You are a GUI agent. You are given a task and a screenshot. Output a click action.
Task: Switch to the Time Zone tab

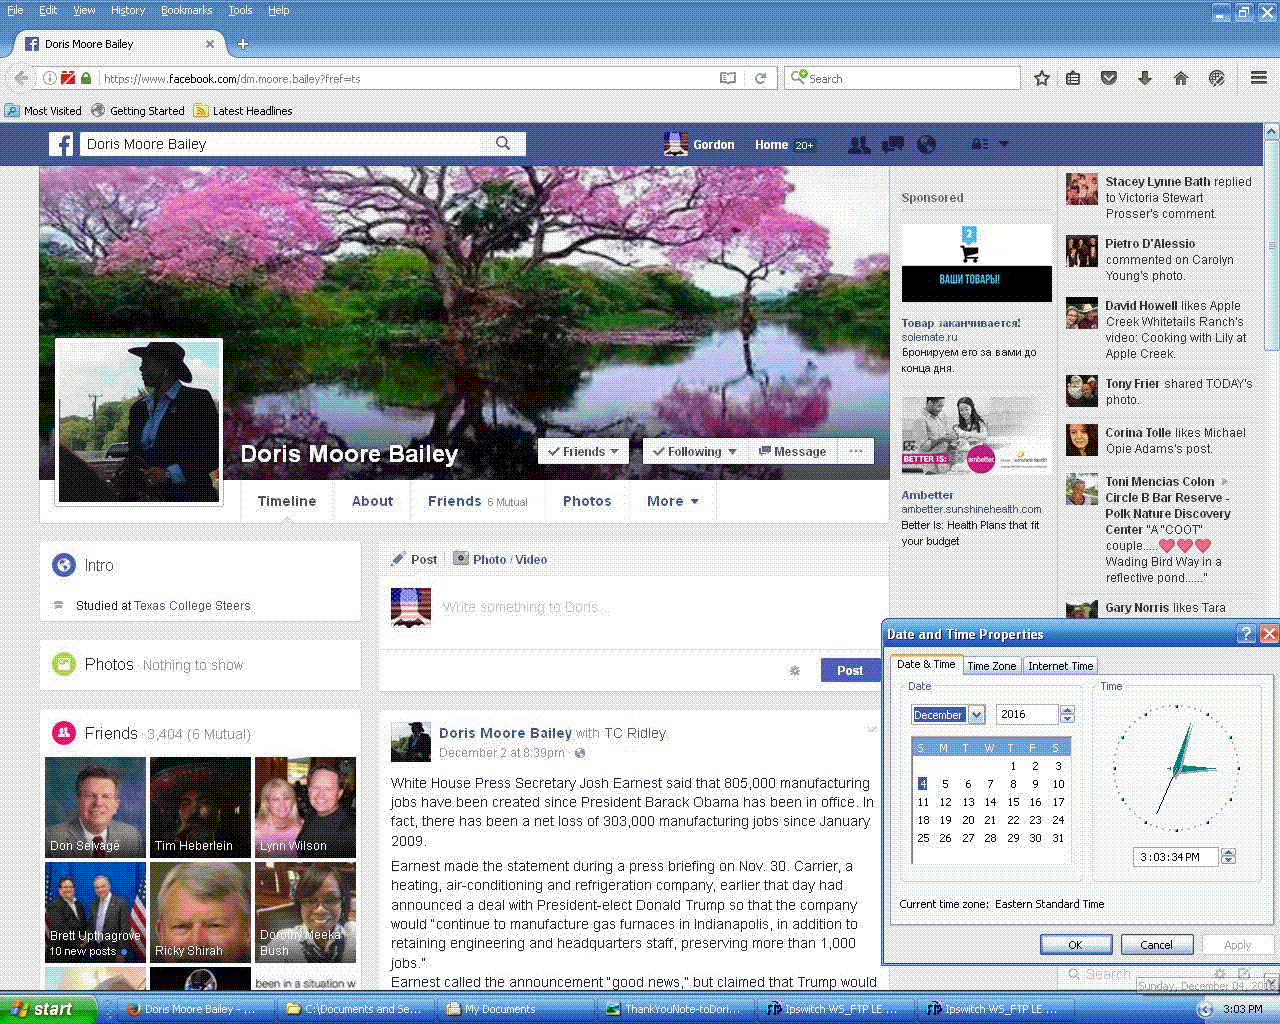click(991, 666)
